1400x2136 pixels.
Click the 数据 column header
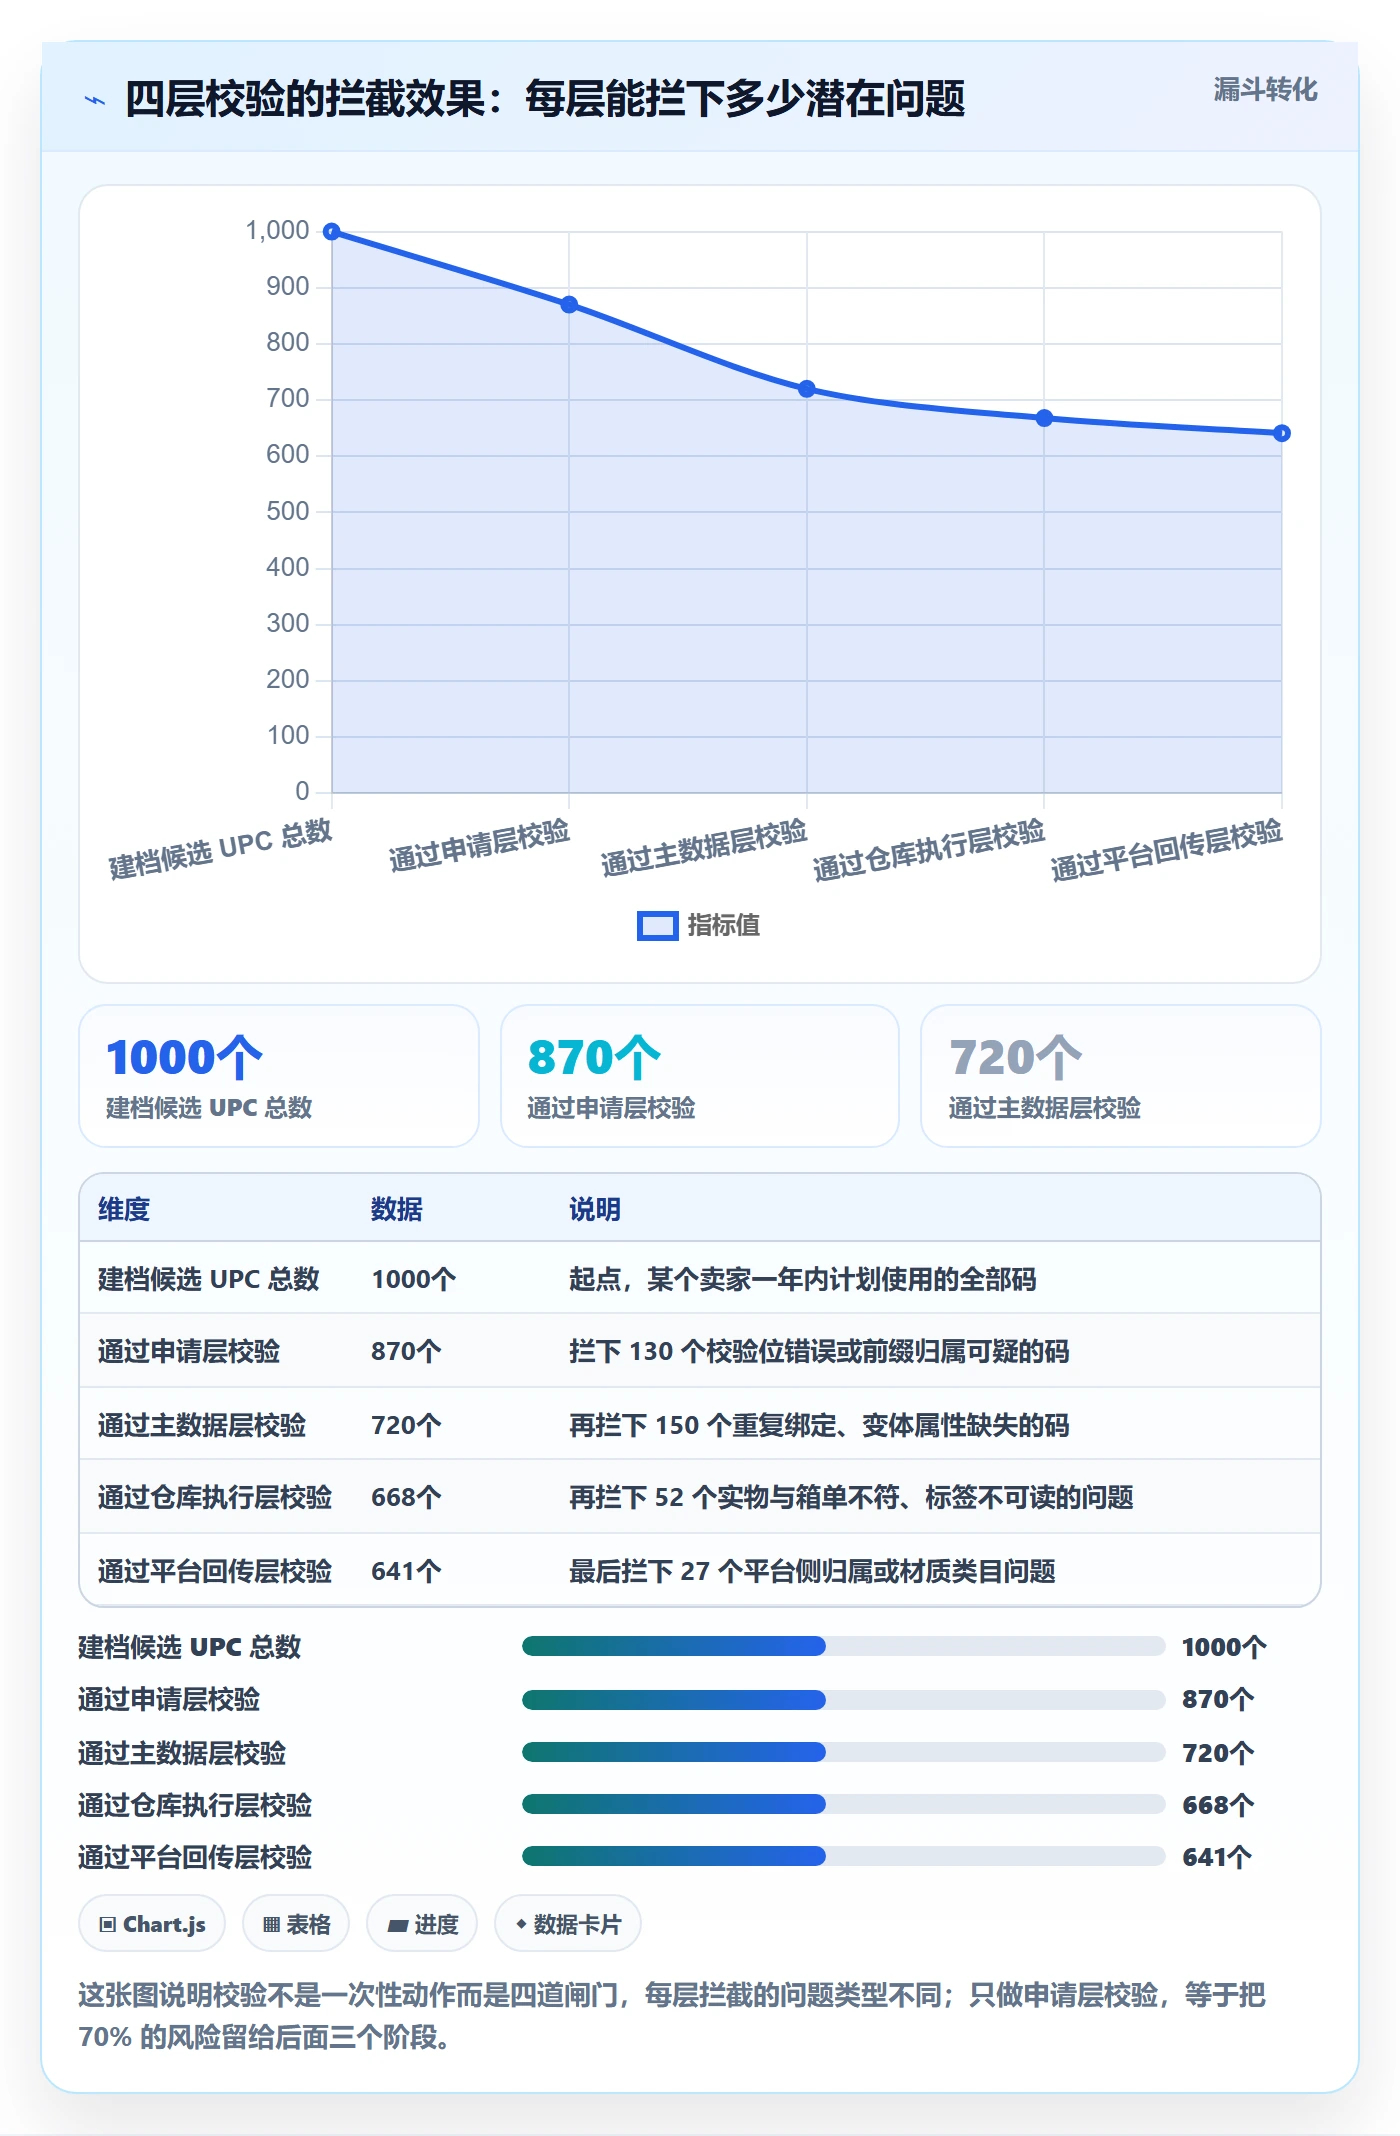click(x=397, y=1209)
